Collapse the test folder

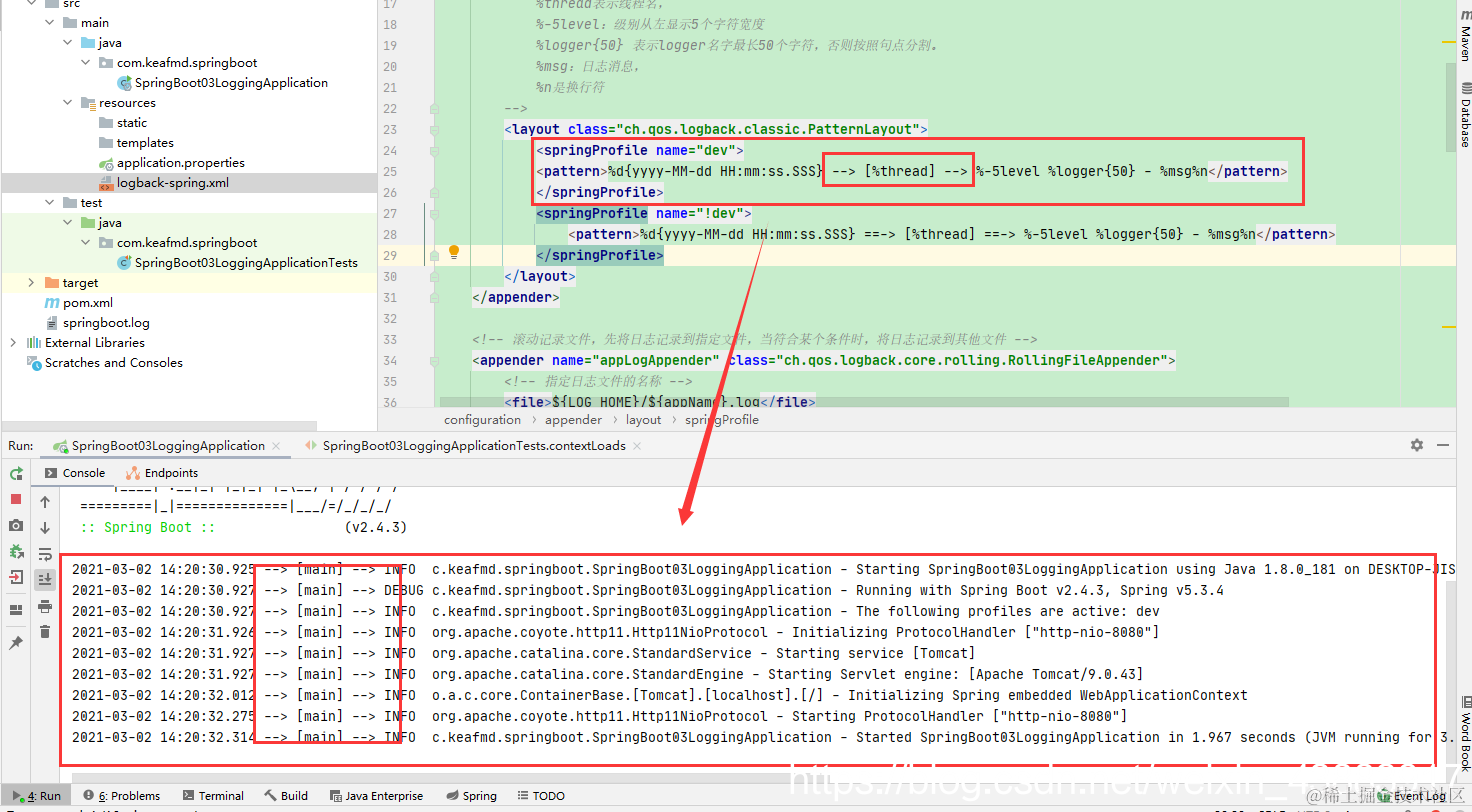[x=49, y=202]
